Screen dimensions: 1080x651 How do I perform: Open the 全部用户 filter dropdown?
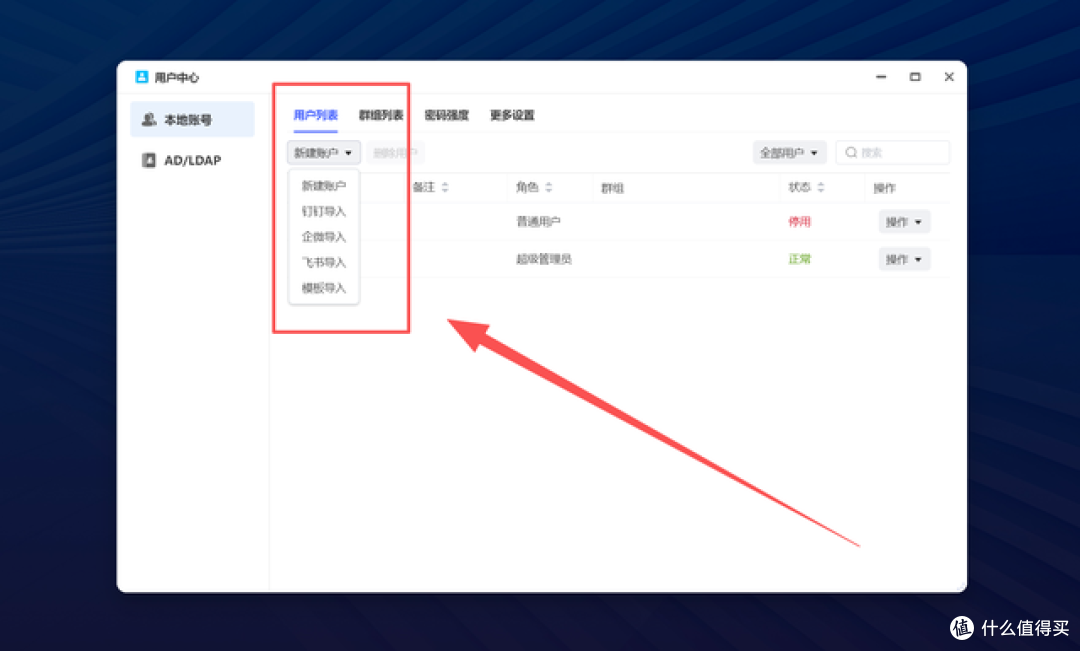[789, 153]
